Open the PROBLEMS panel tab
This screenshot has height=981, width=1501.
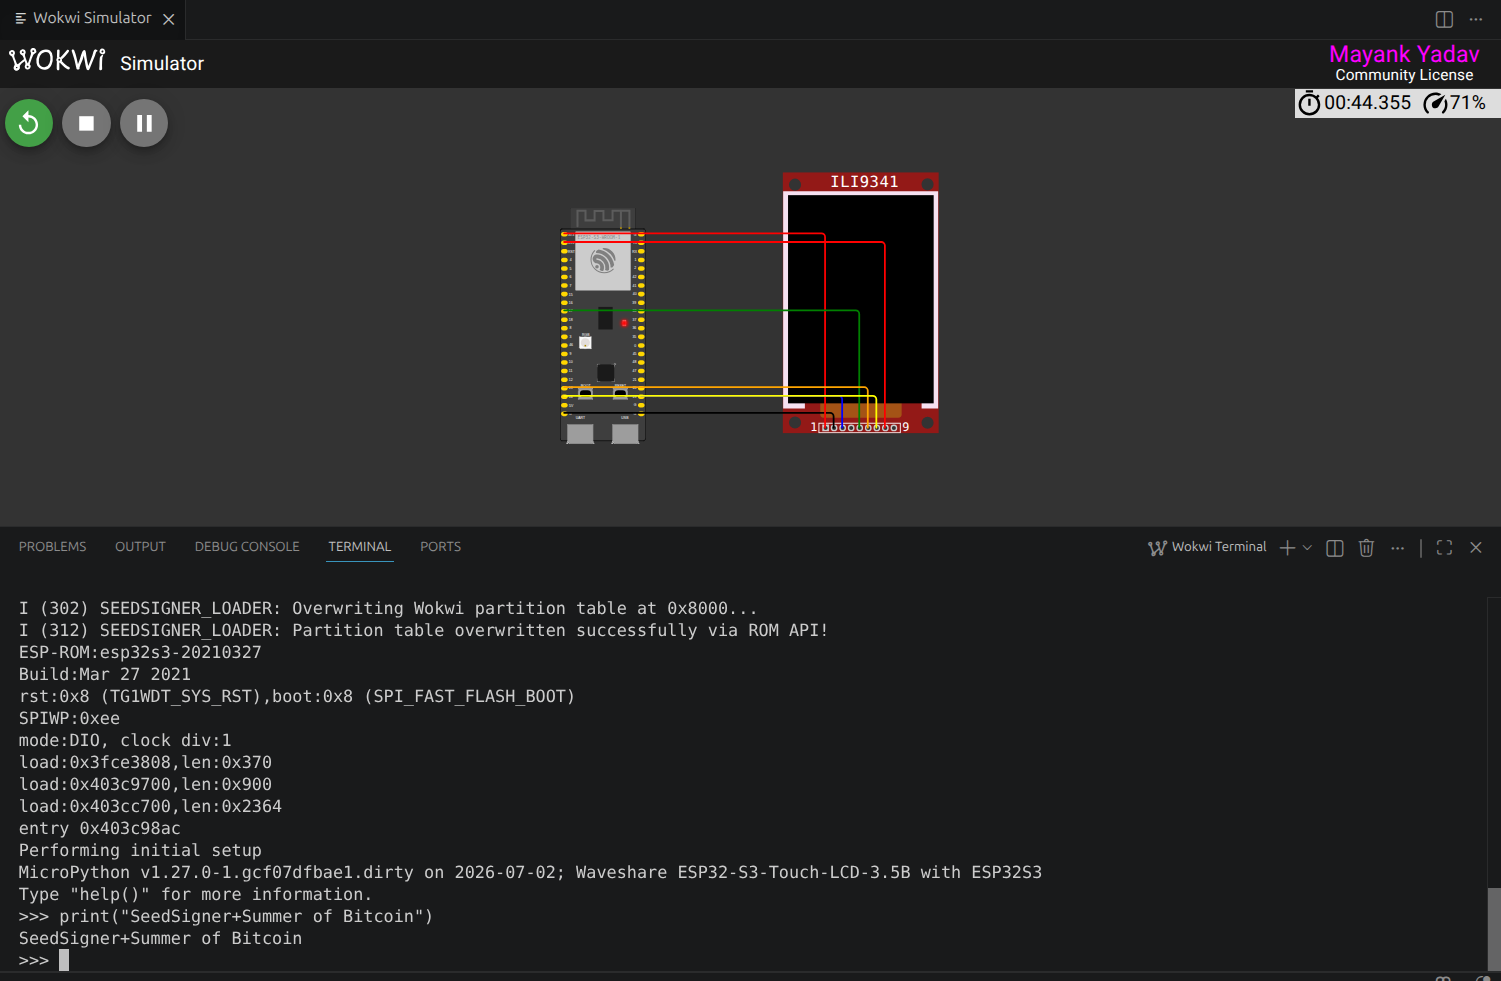pyautogui.click(x=52, y=547)
